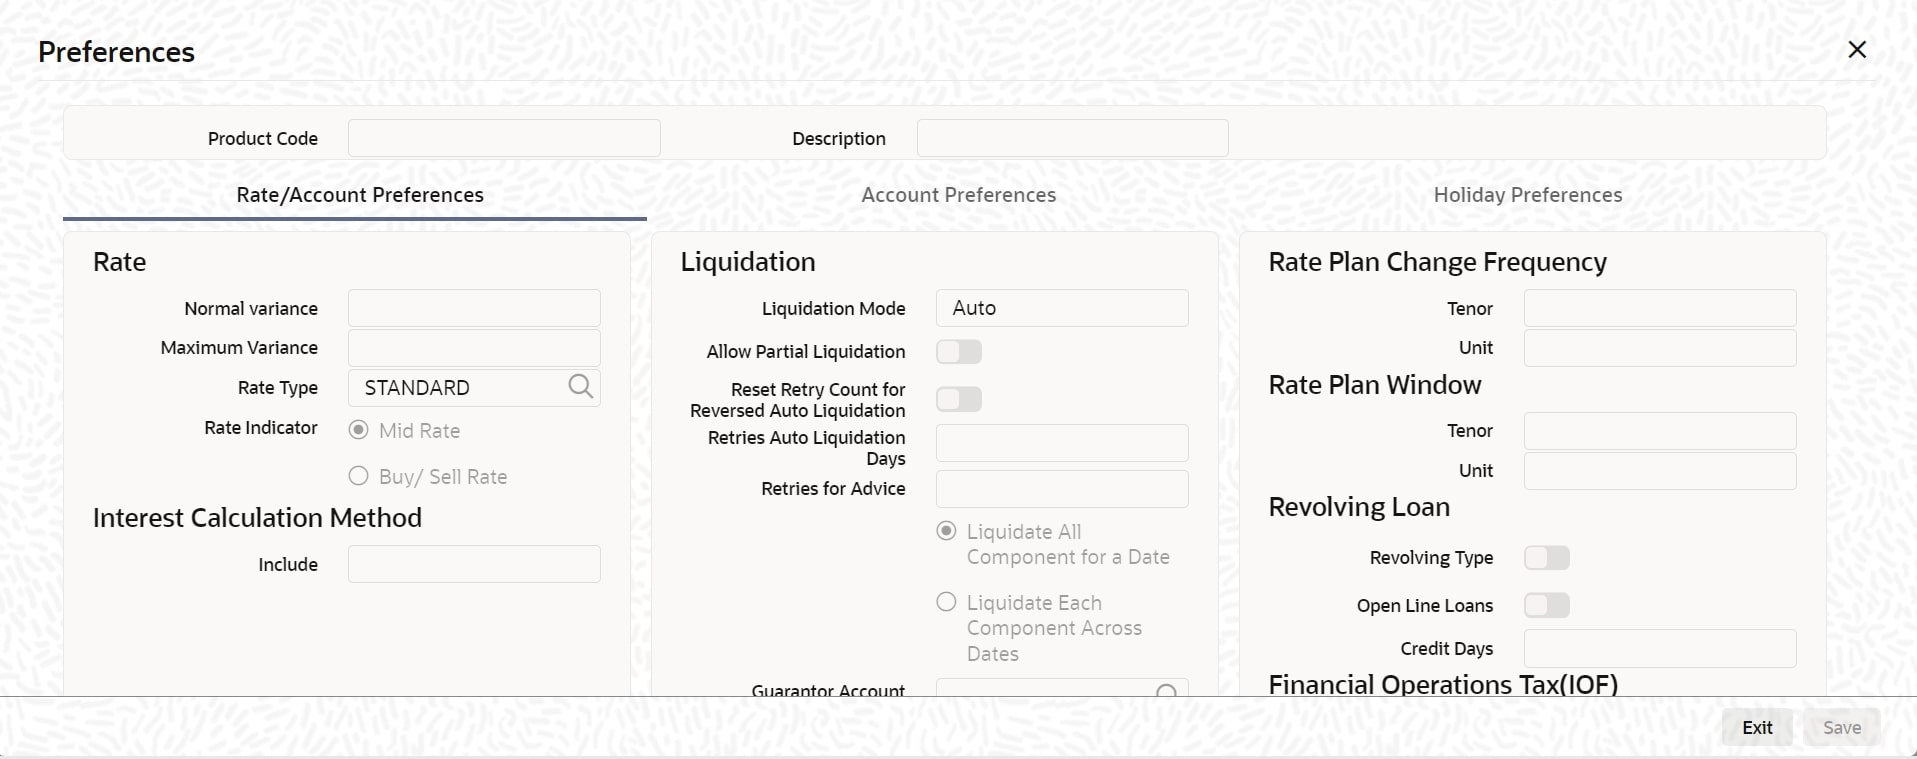The height and width of the screenshot is (759, 1917).
Task: Pick Liquidate Each Component Across Dates
Action: pyautogui.click(x=946, y=602)
